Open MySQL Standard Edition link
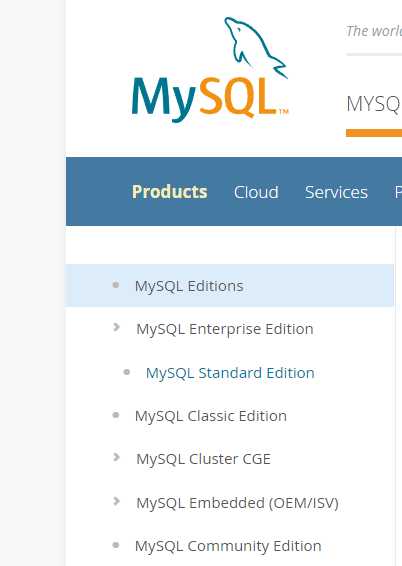This screenshot has height=566, width=402. tap(230, 373)
